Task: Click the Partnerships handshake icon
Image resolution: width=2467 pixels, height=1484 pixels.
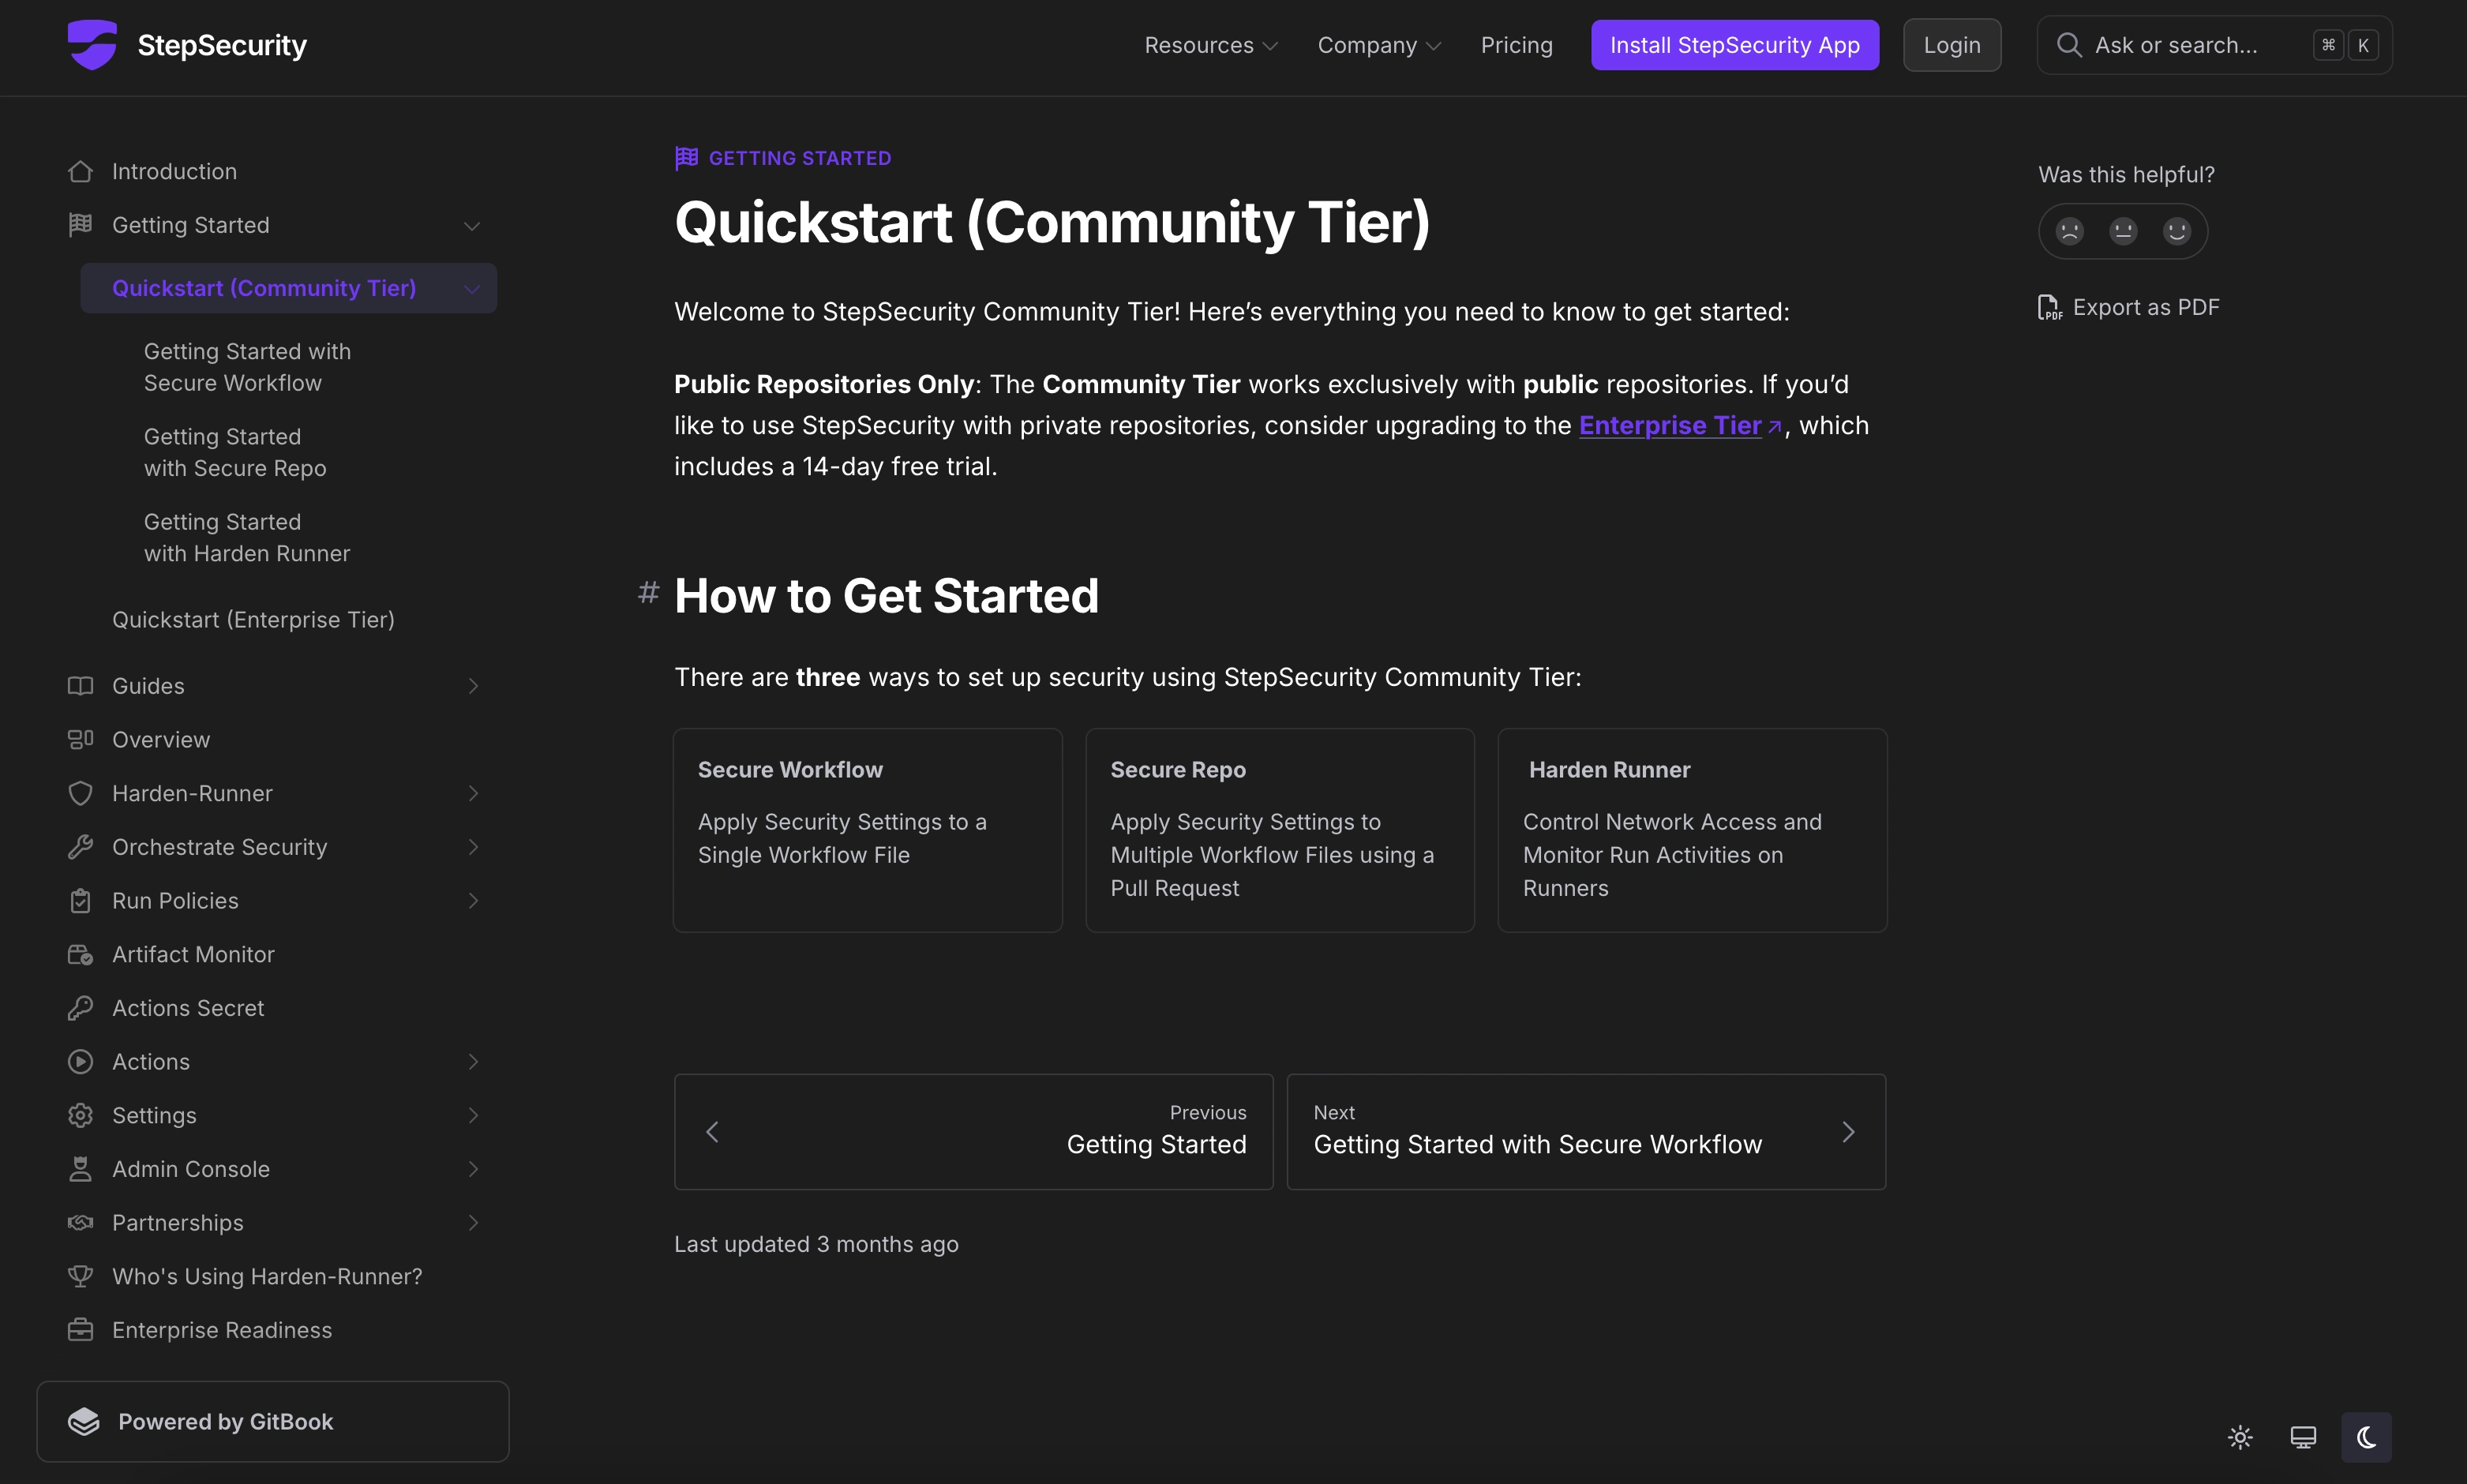Action: point(80,1223)
